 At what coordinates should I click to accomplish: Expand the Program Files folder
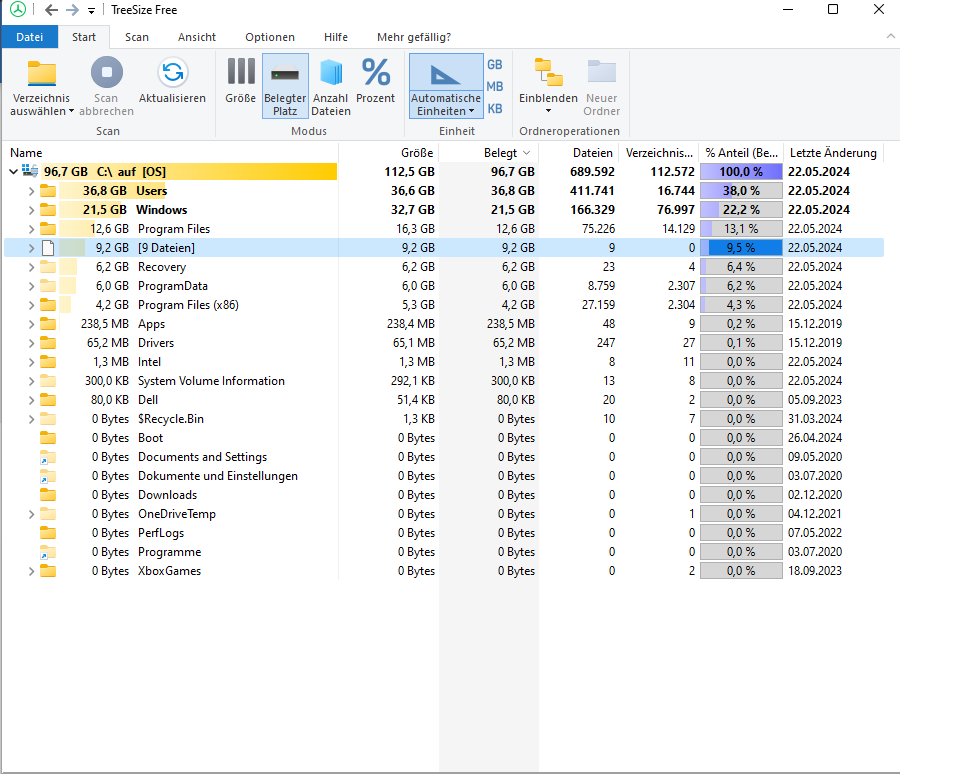[x=31, y=229]
